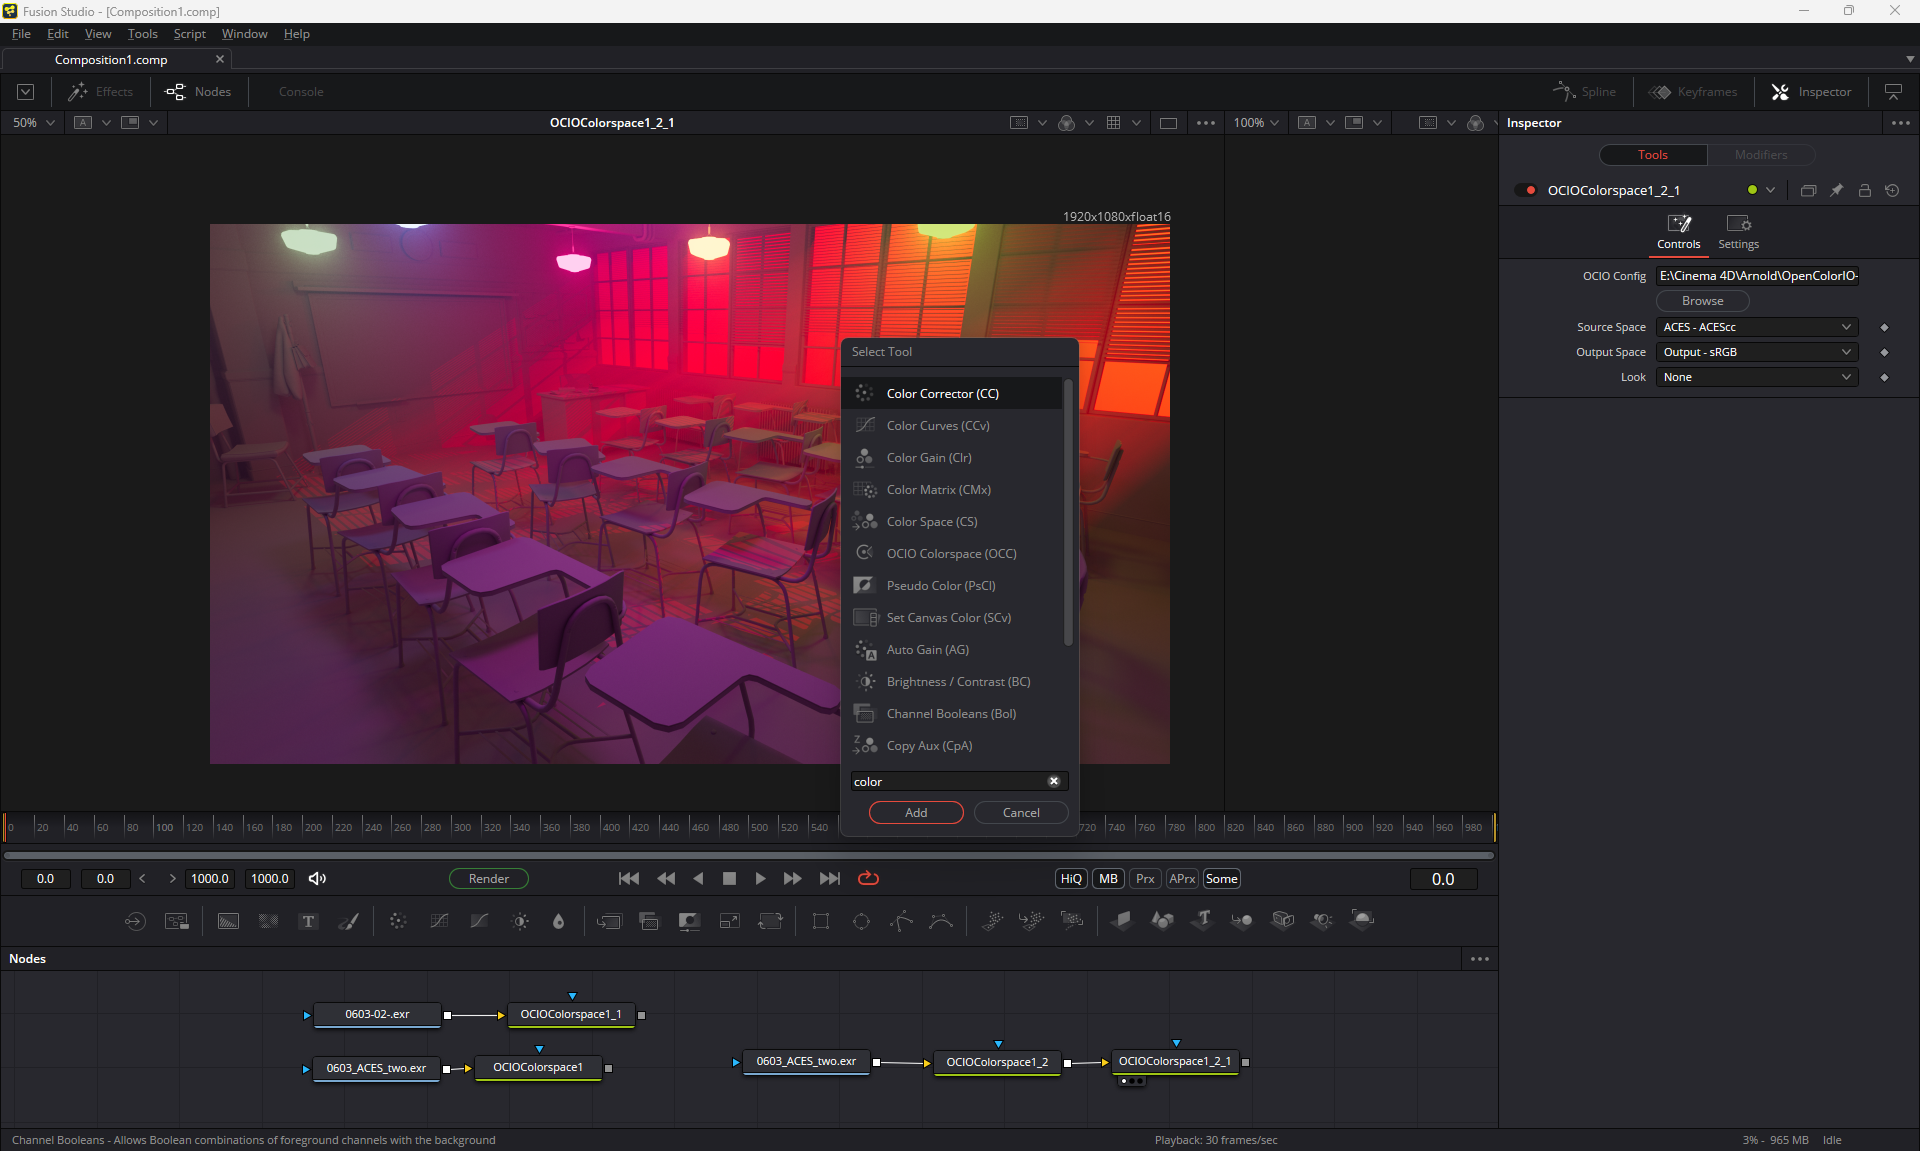
Task: Add a Blur (droplet) tool from the toolbar
Action: coord(558,921)
